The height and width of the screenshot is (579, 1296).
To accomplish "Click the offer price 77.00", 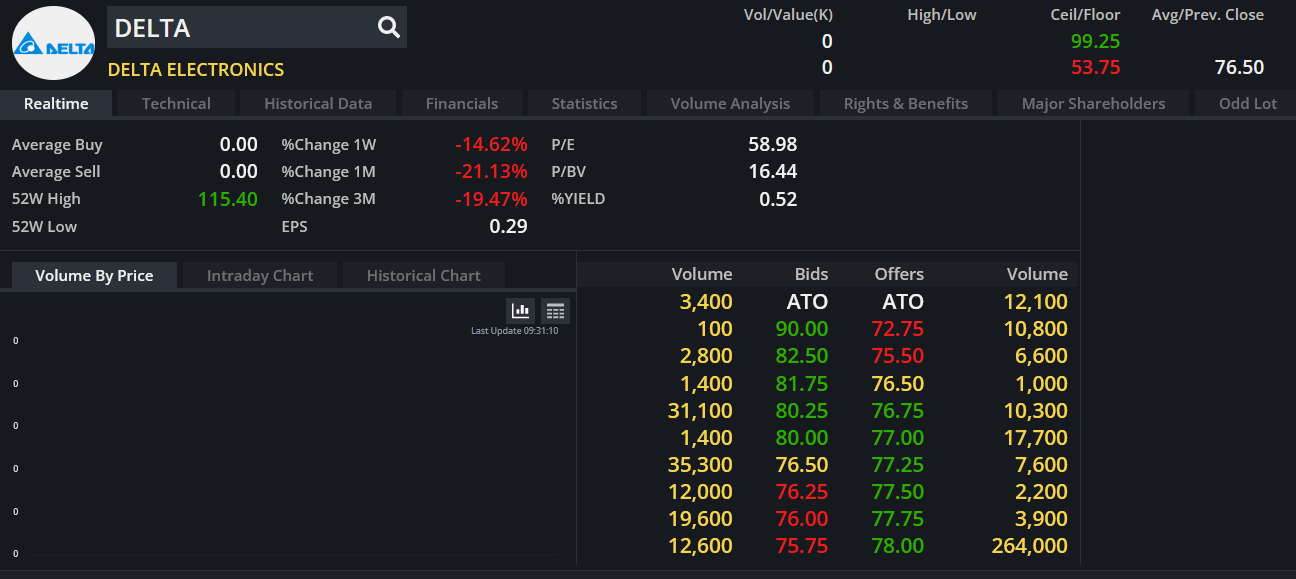I will (898, 437).
